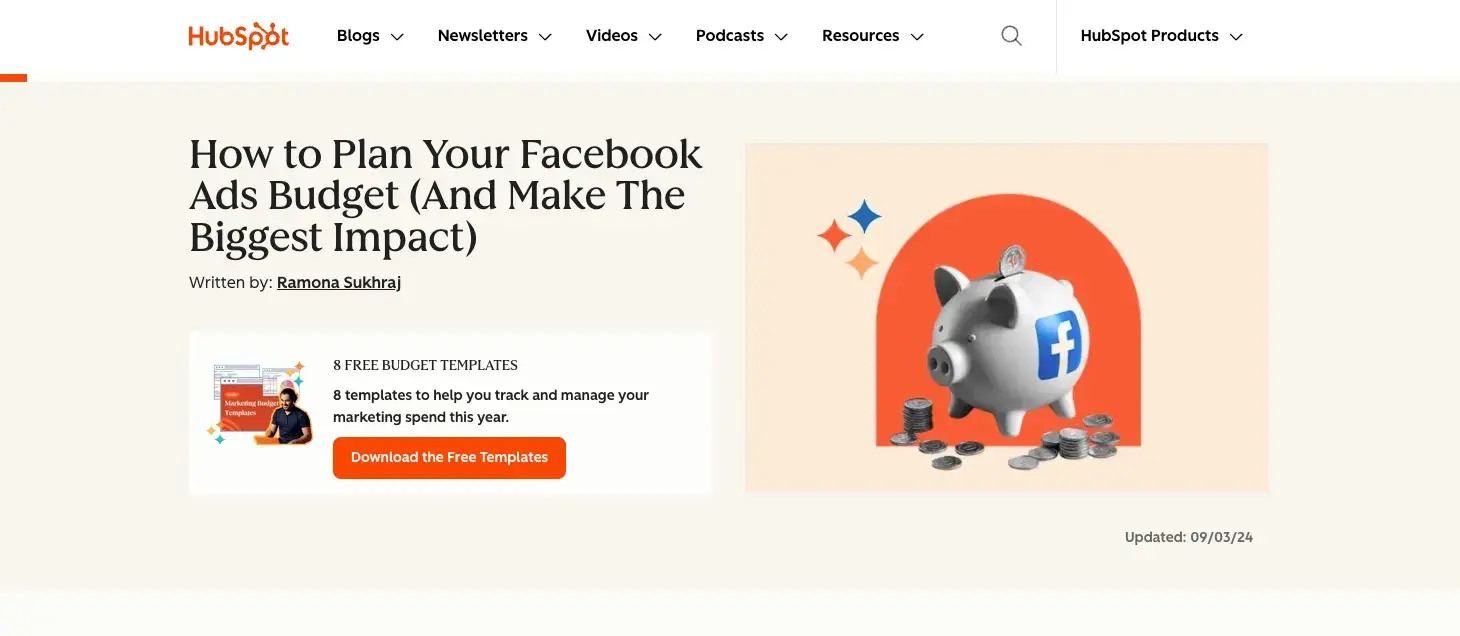Select Newsletters from the top navigation
This screenshot has width=1460, height=636.
pyautogui.click(x=482, y=35)
